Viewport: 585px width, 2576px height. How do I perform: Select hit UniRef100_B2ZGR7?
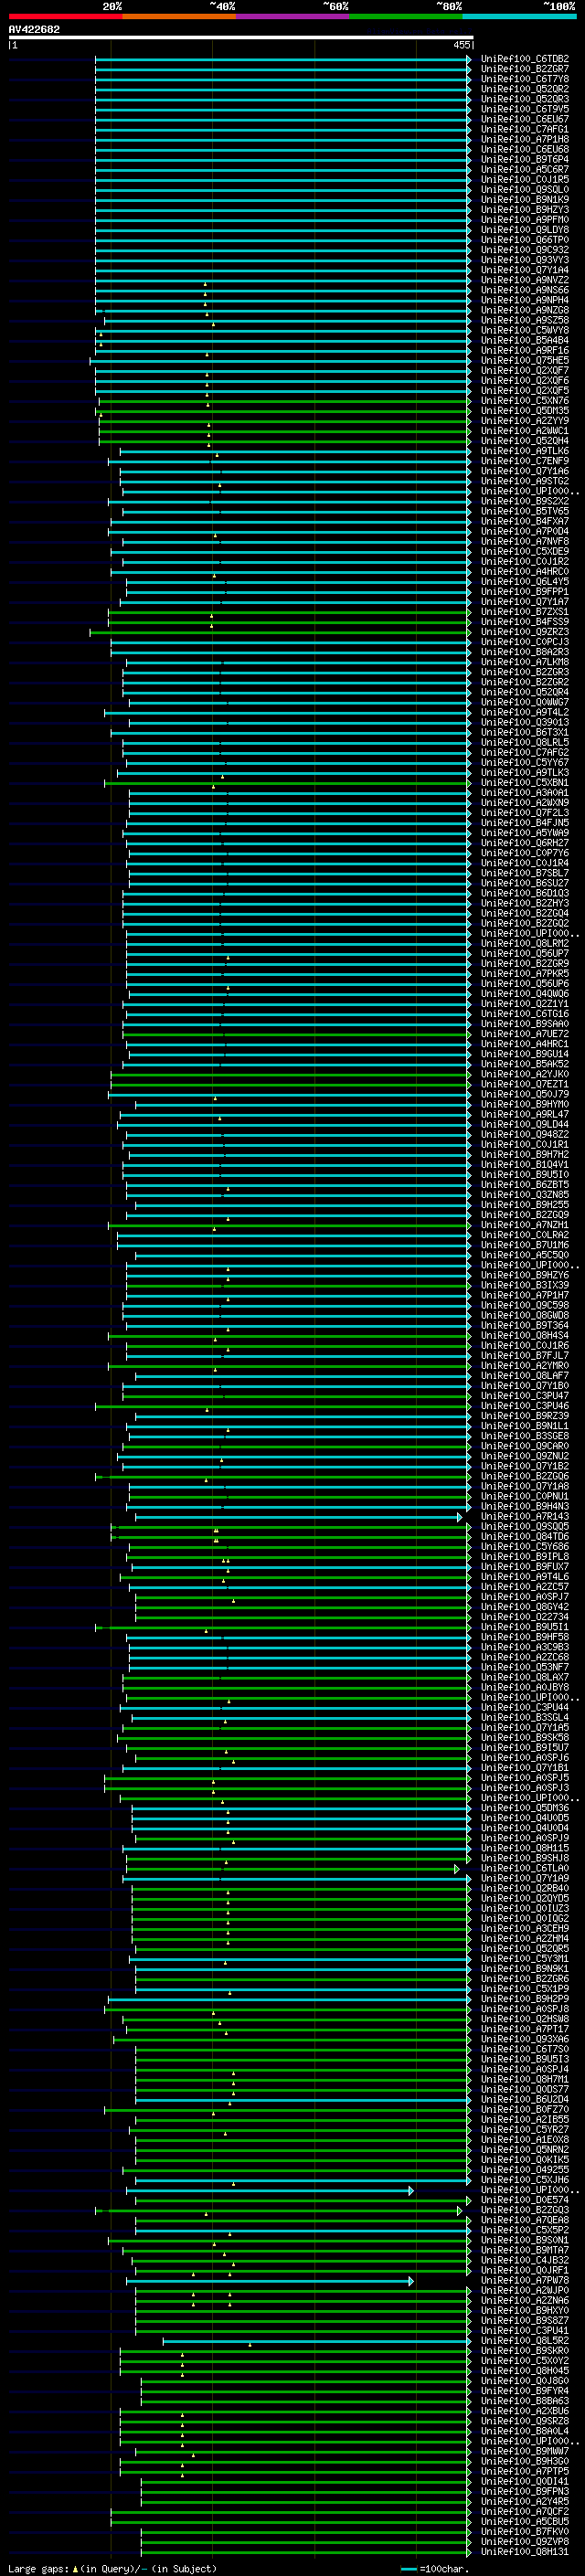(x=525, y=69)
